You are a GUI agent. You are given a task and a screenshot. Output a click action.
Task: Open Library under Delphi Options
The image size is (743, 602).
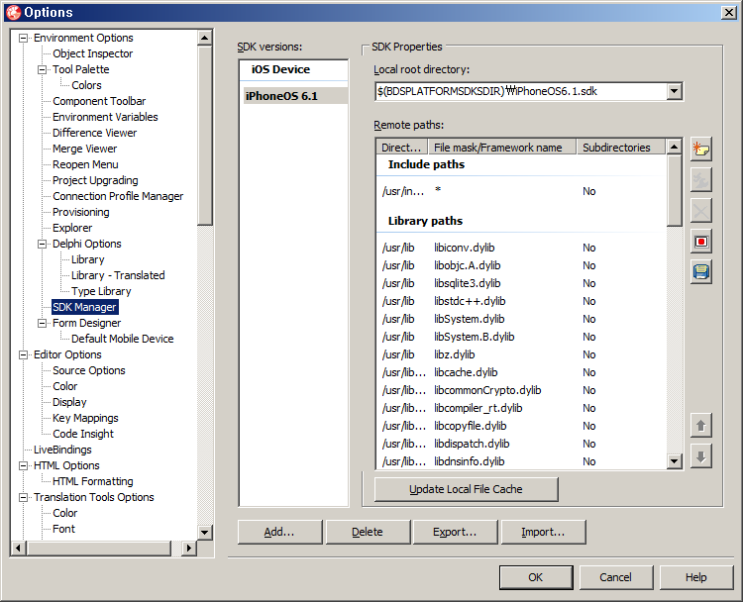[x=88, y=260]
